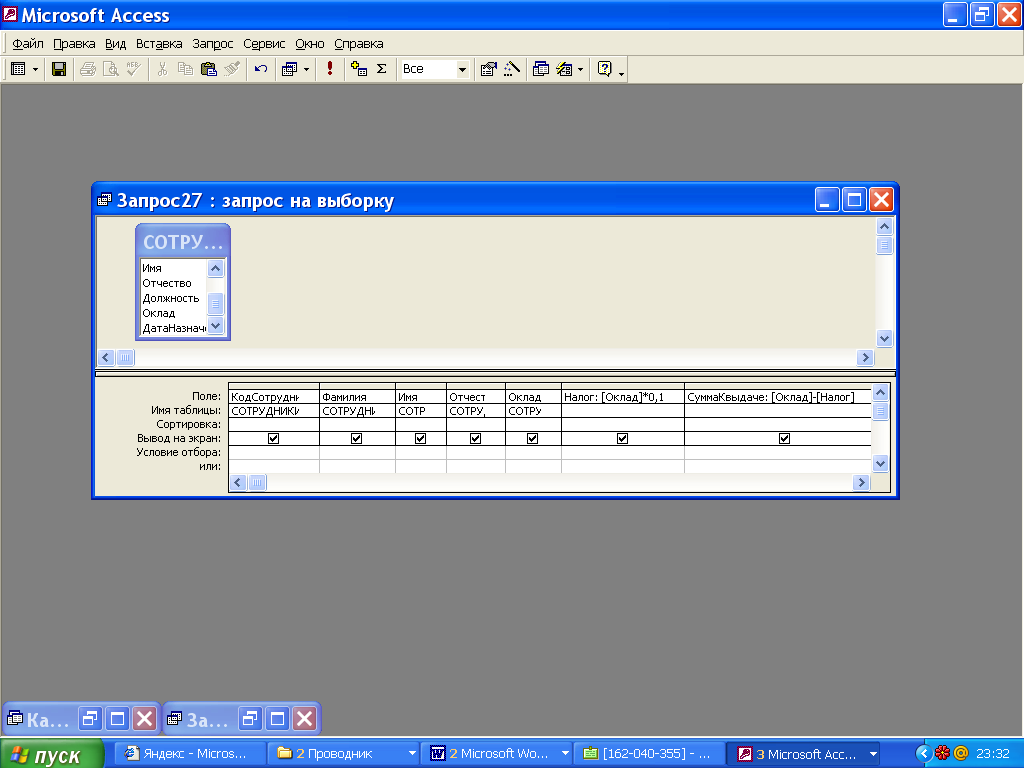1024x768 pixels.
Task: Click the Query Type toolbar icon
Action: click(x=289, y=69)
